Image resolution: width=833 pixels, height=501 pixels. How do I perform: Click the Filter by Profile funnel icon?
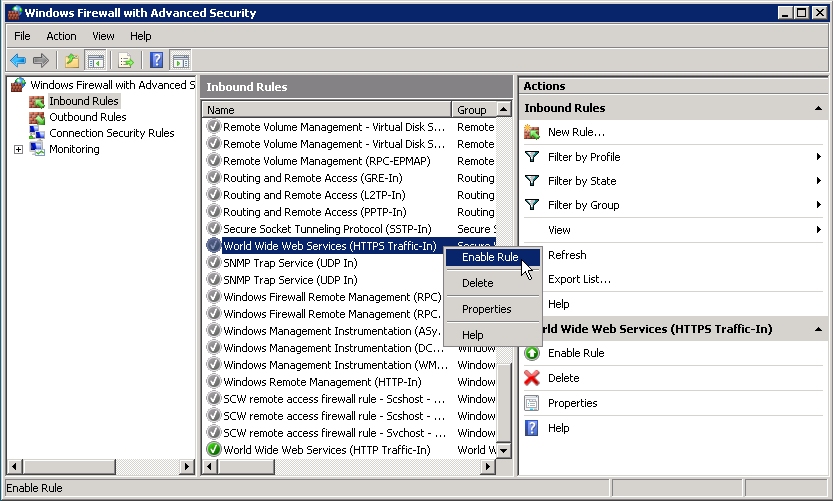tap(532, 157)
